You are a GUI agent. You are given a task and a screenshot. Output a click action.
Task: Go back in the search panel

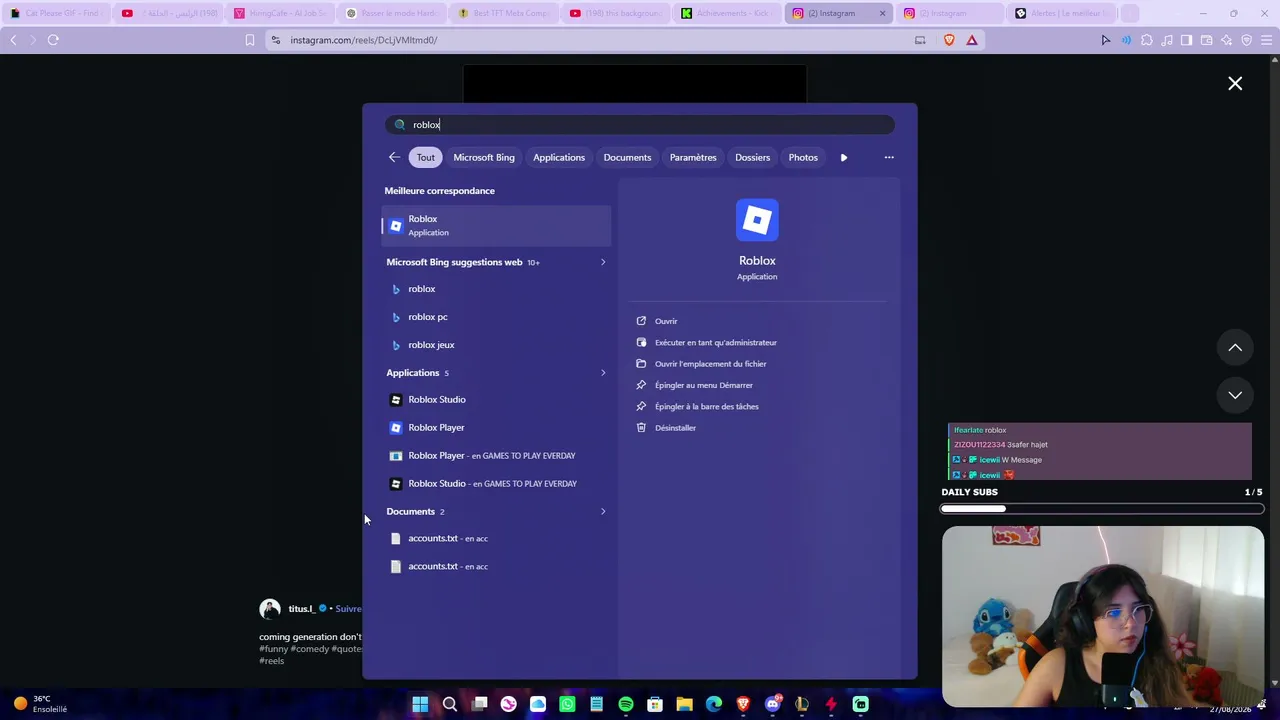point(394,157)
